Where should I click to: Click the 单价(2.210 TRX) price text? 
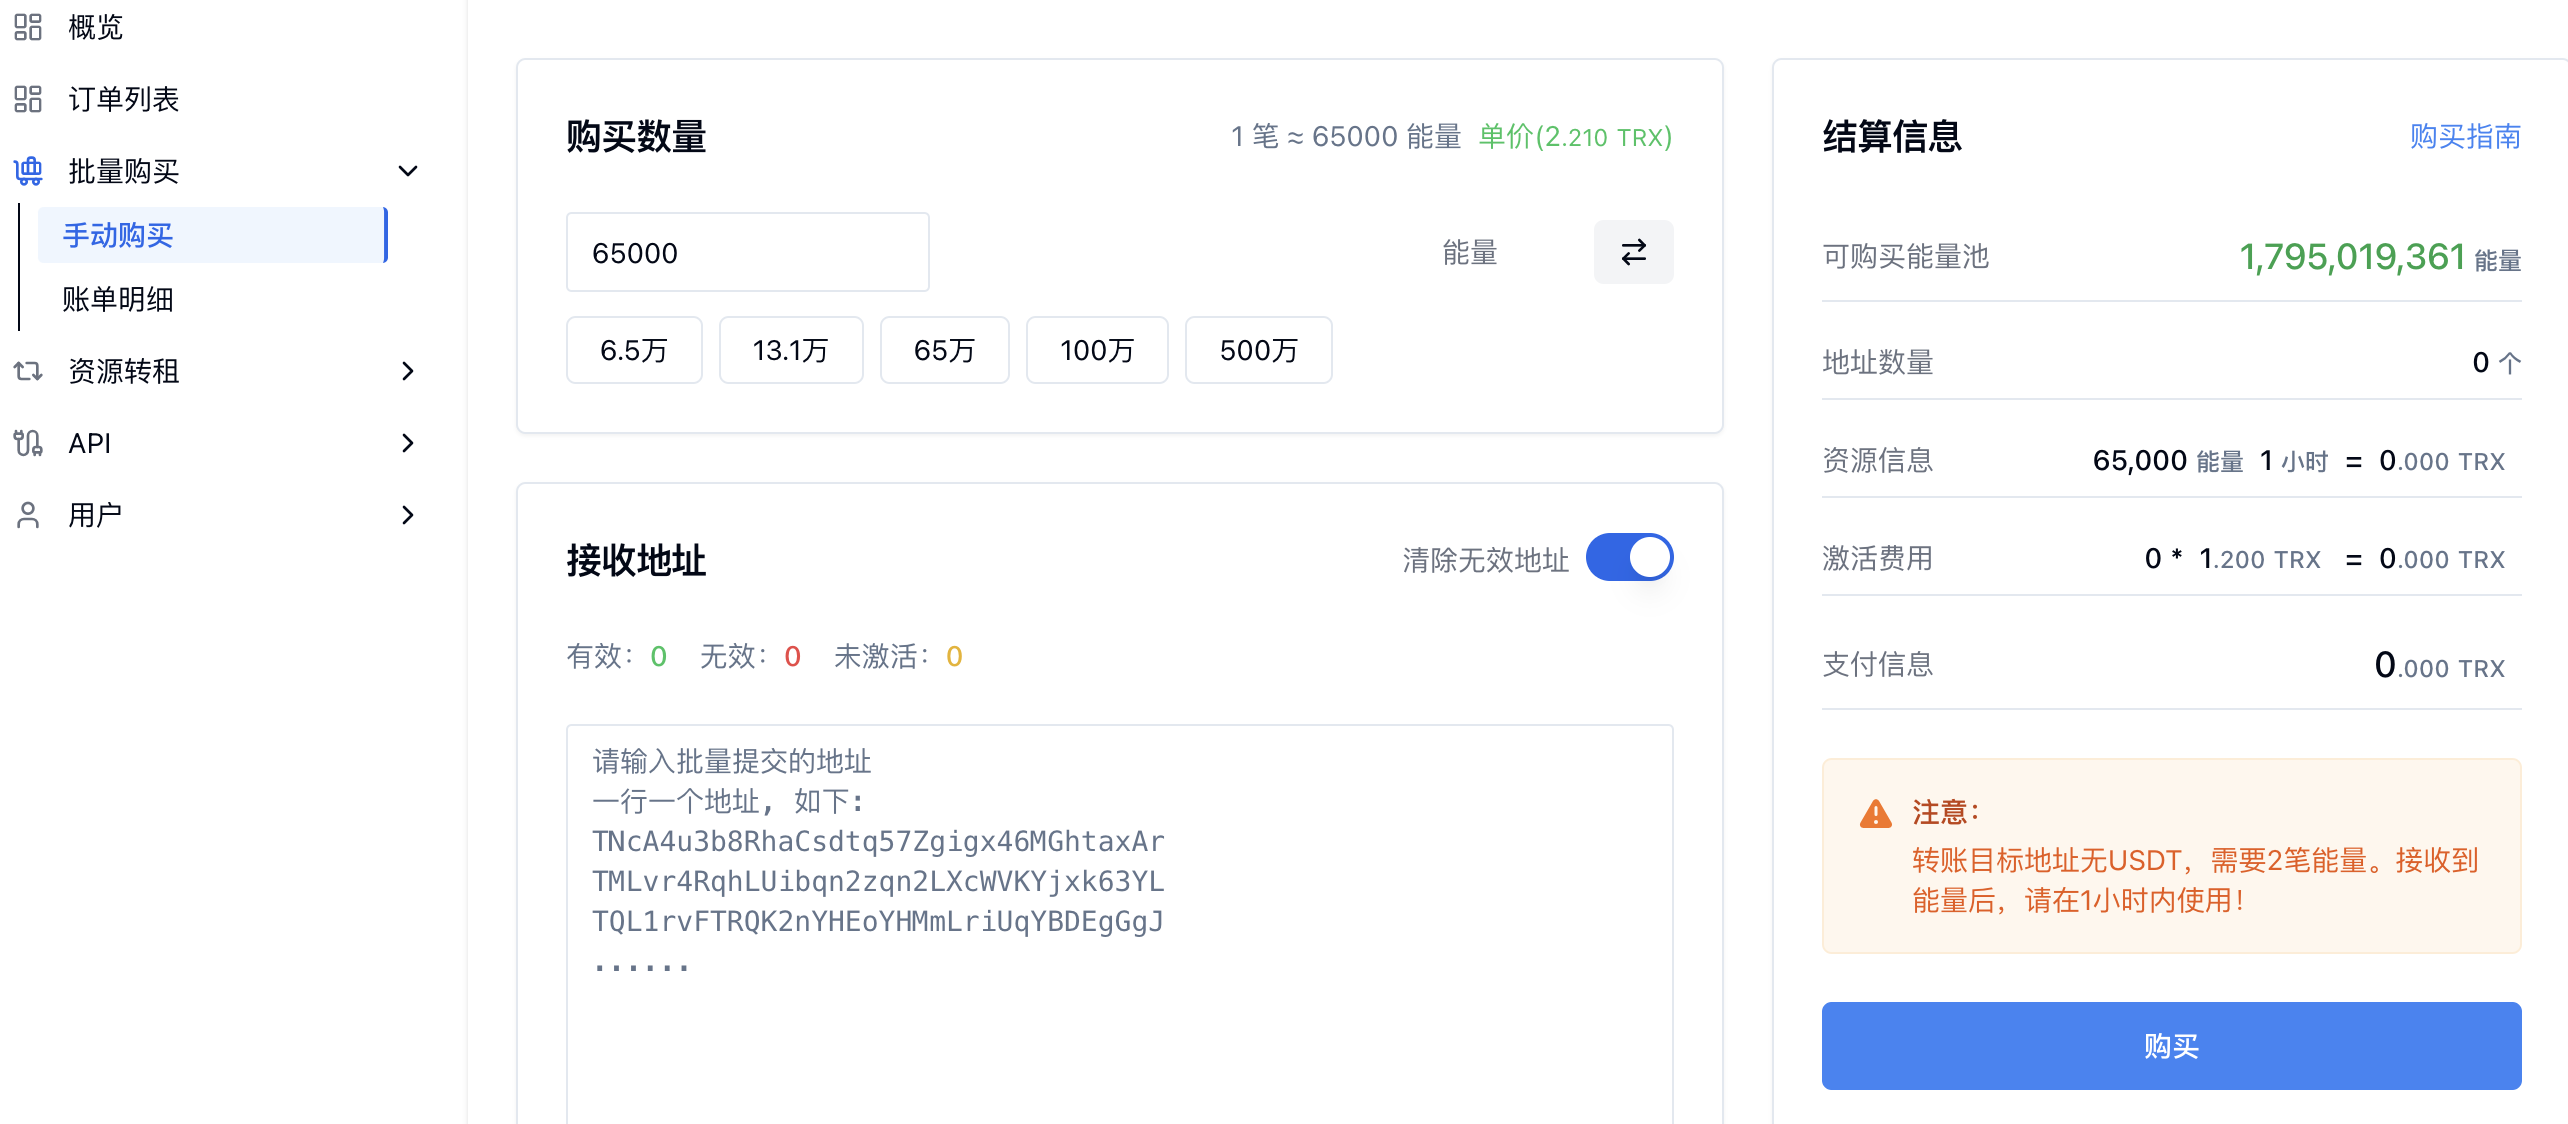[x=1575, y=136]
